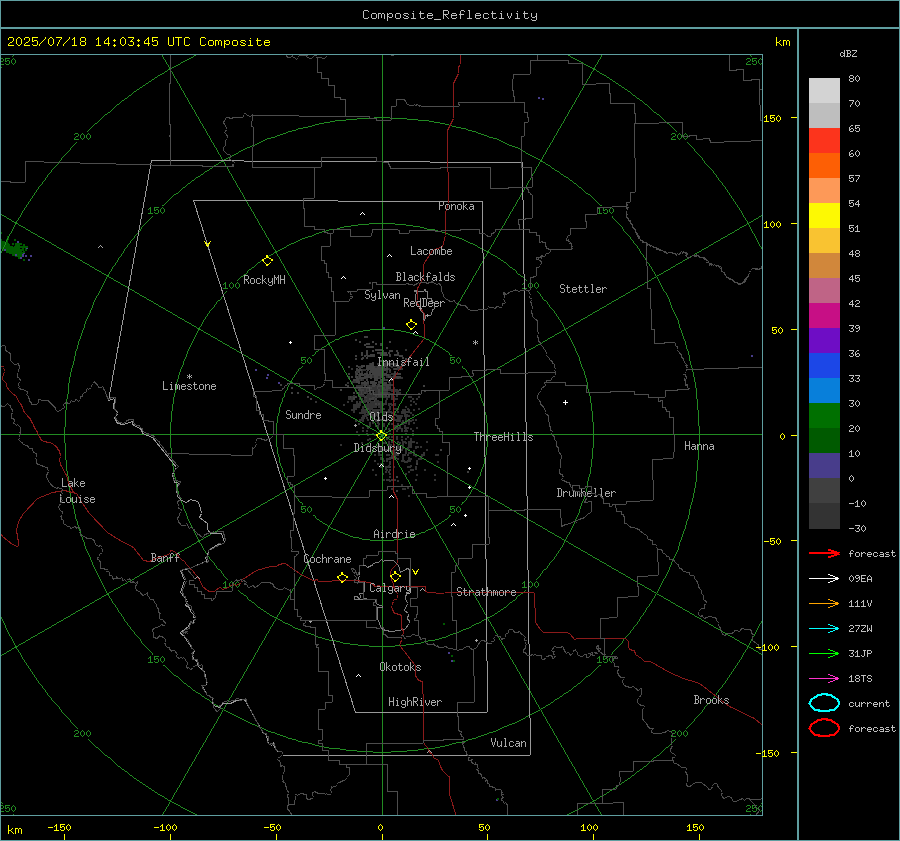
Task: Click the Lacombe city label
Action: point(431,251)
